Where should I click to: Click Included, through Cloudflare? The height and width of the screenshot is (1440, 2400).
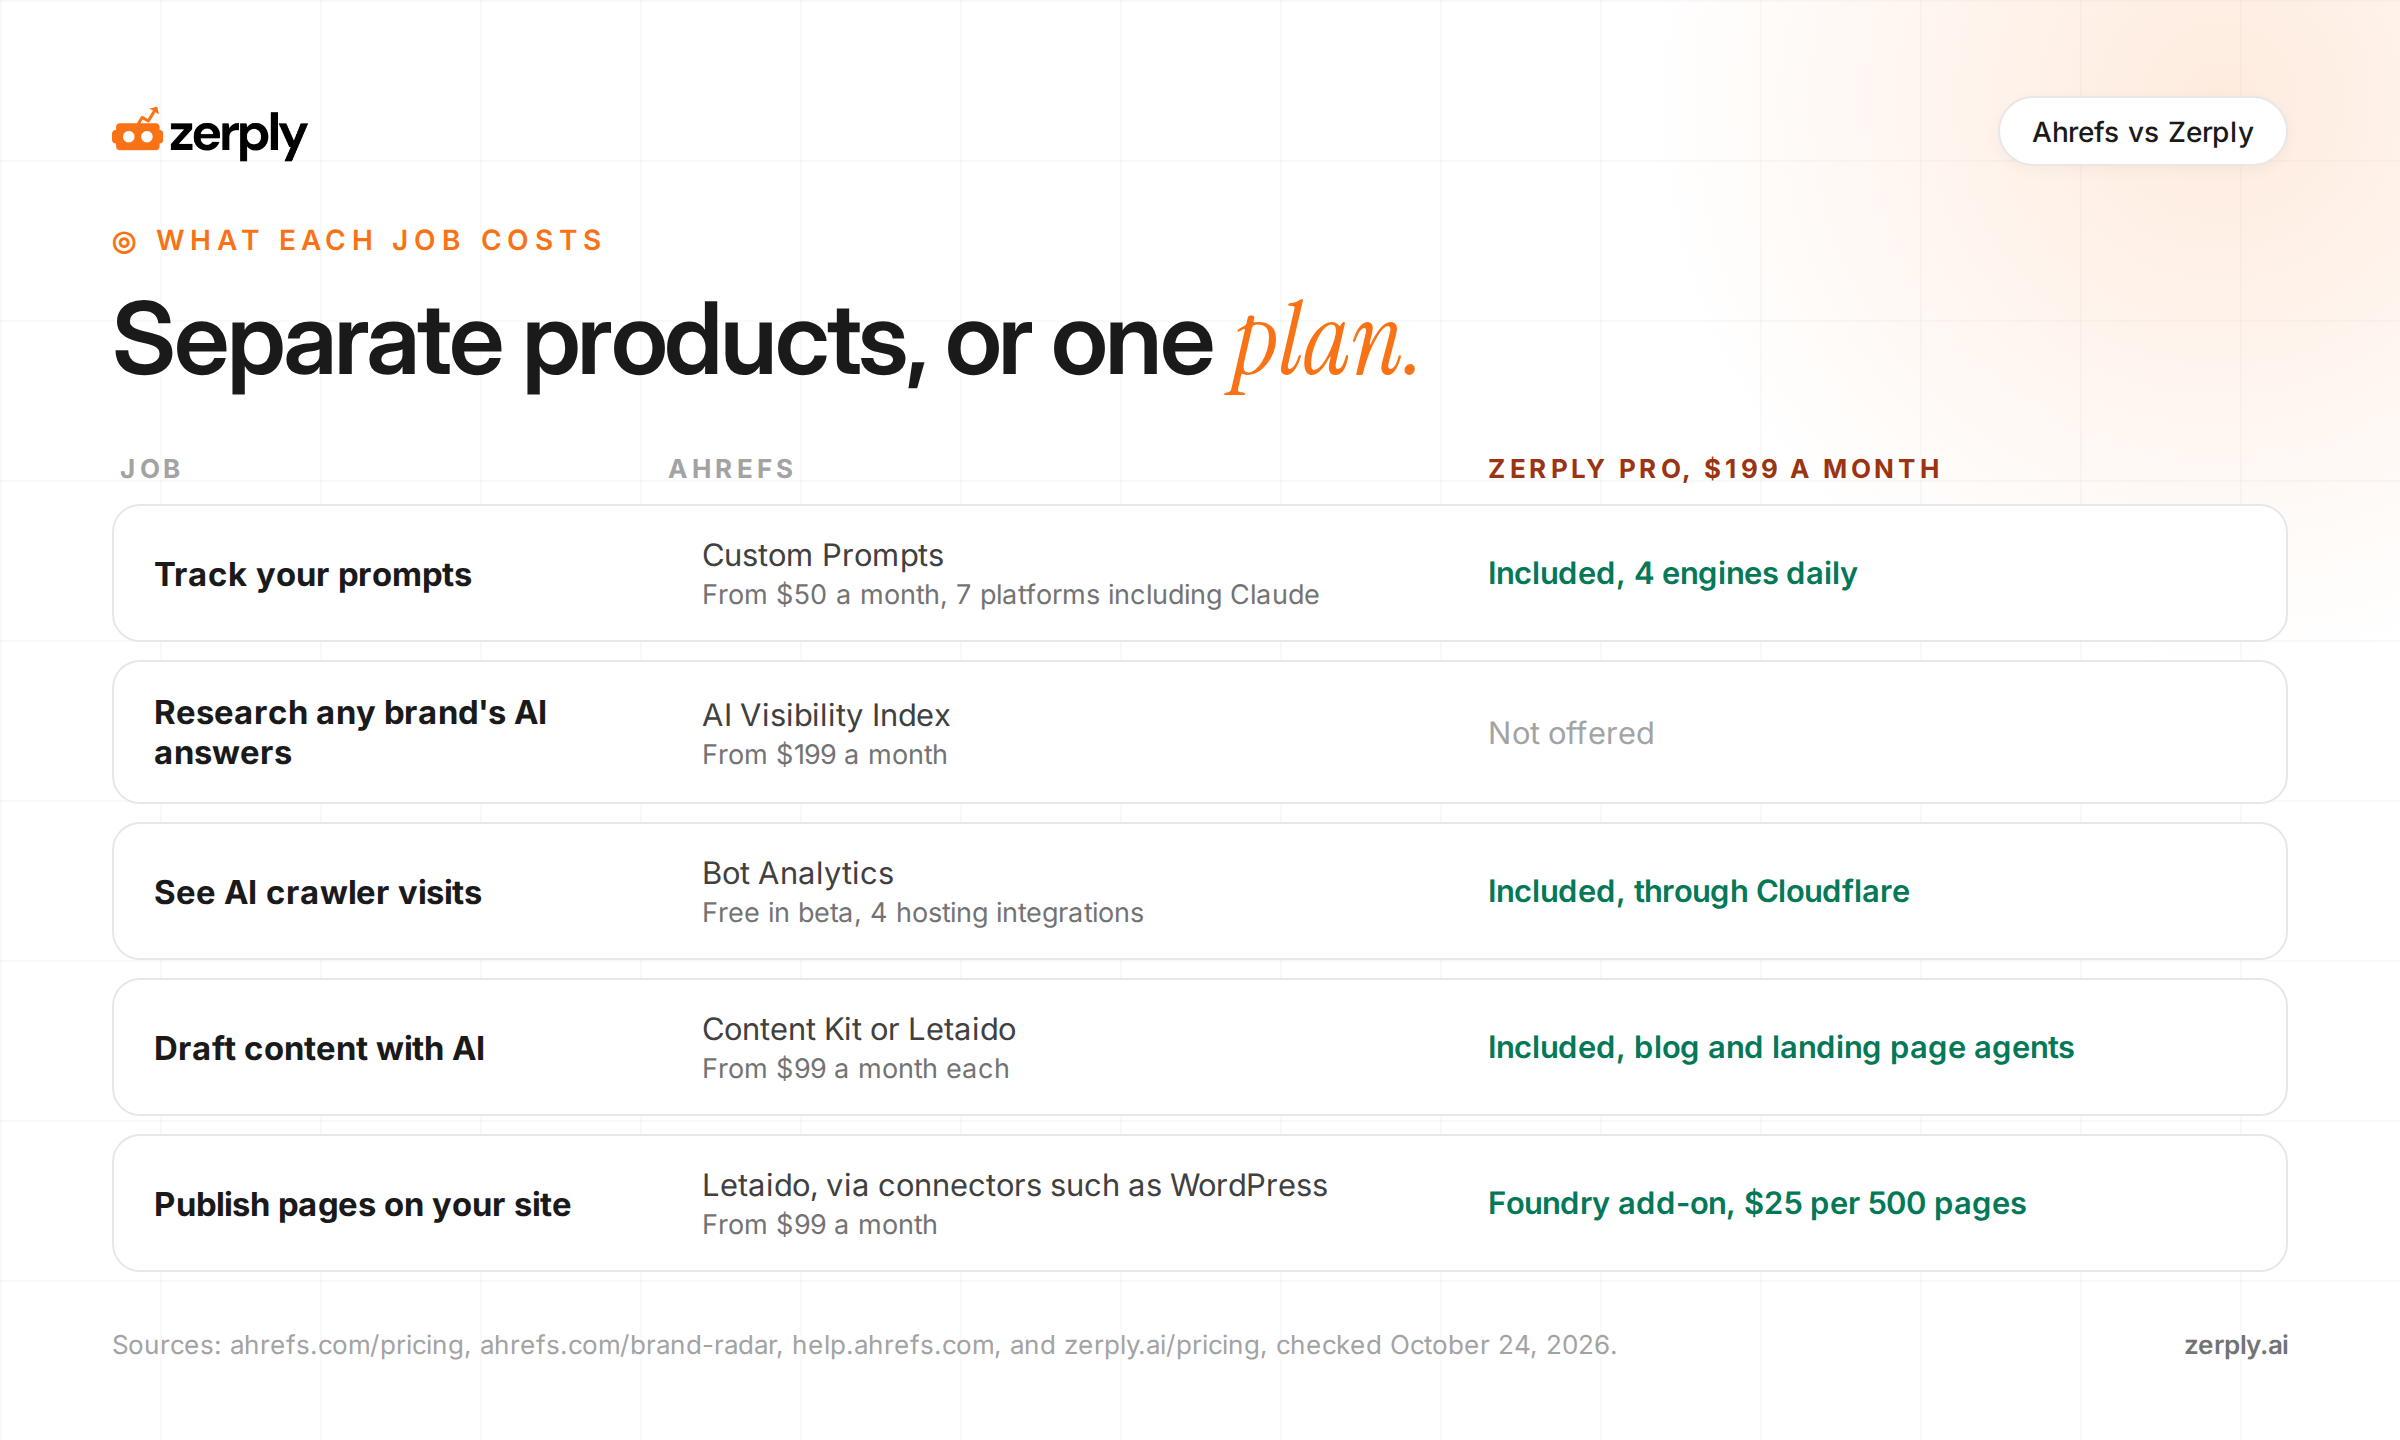pyautogui.click(x=1698, y=891)
